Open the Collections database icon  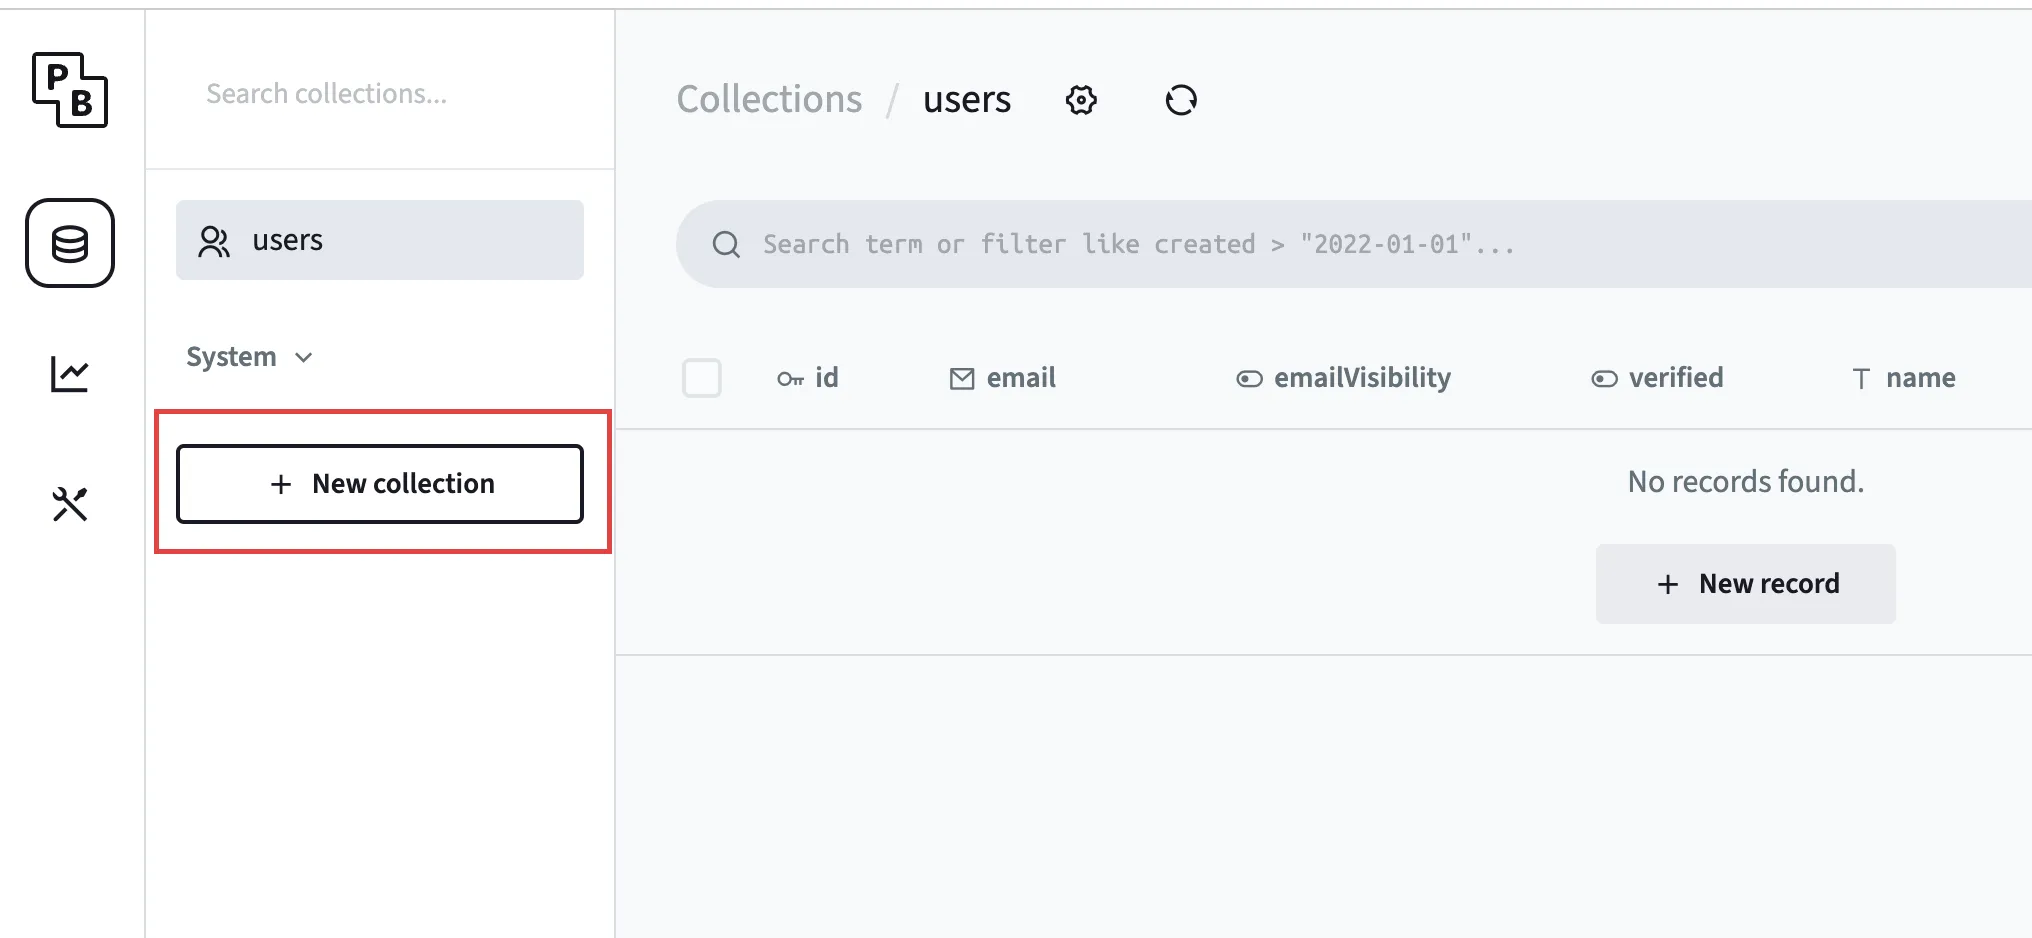(x=70, y=243)
